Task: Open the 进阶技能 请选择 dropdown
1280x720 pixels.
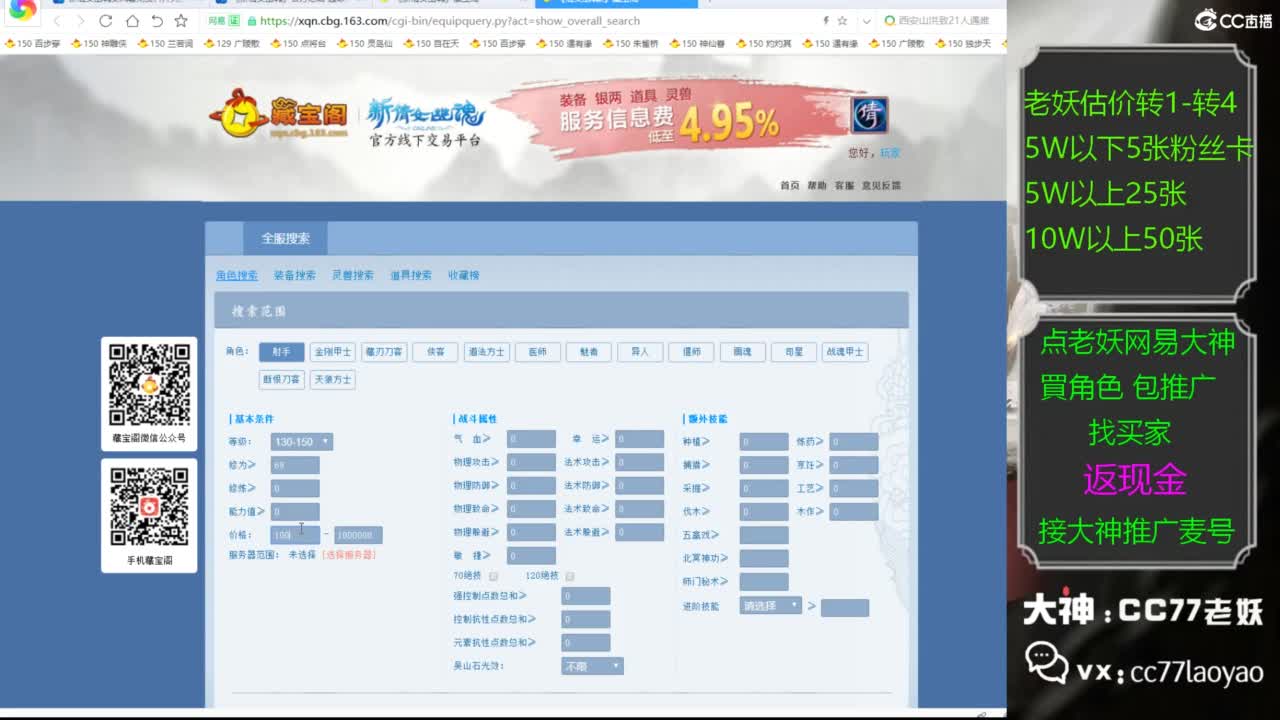Action: coord(770,606)
